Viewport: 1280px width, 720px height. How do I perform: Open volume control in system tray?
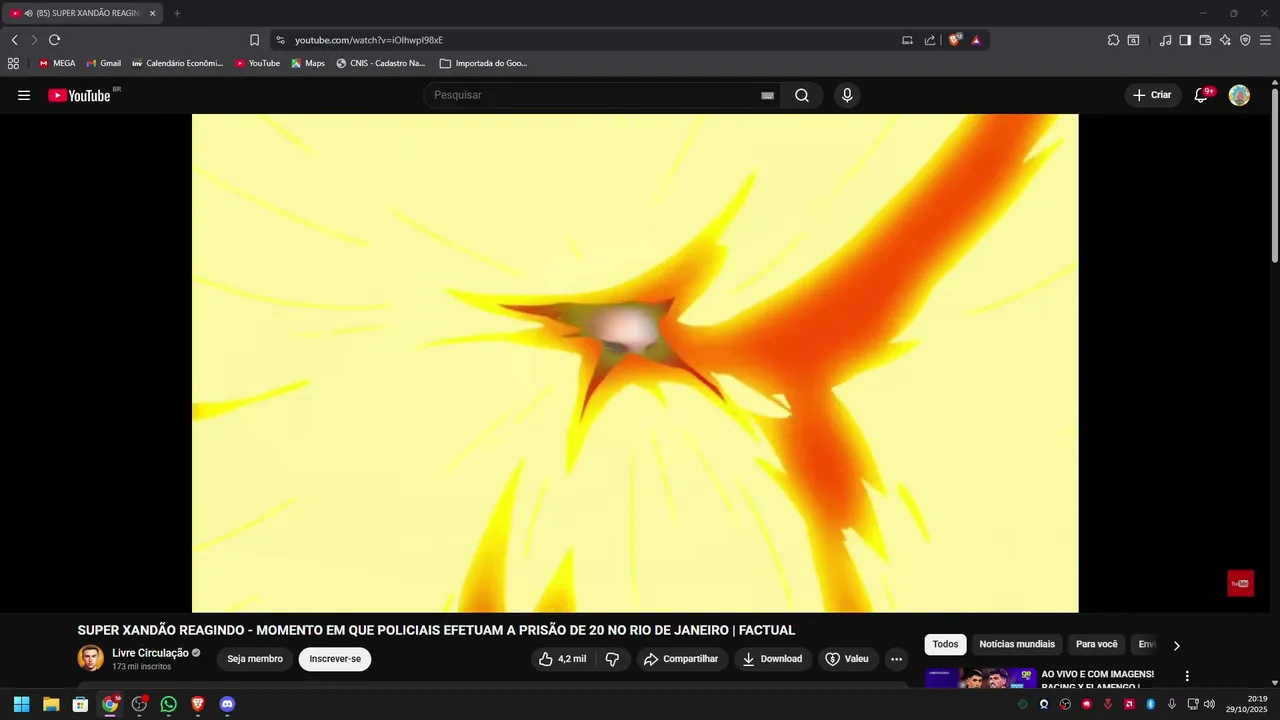coord(1210,704)
